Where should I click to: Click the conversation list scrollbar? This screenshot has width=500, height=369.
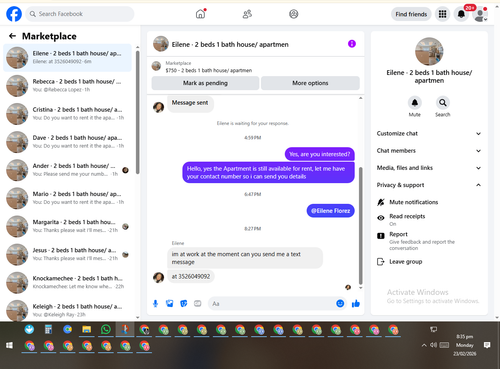pyautogui.click(x=137, y=112)
